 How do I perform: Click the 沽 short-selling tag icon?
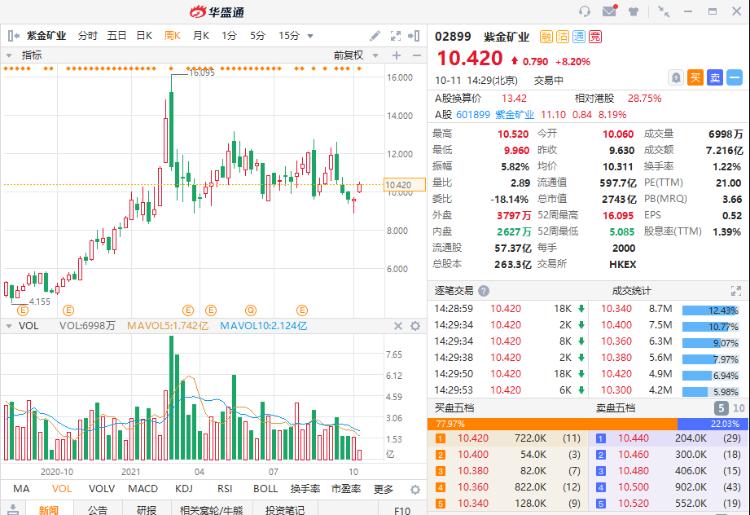pos(562,36)
